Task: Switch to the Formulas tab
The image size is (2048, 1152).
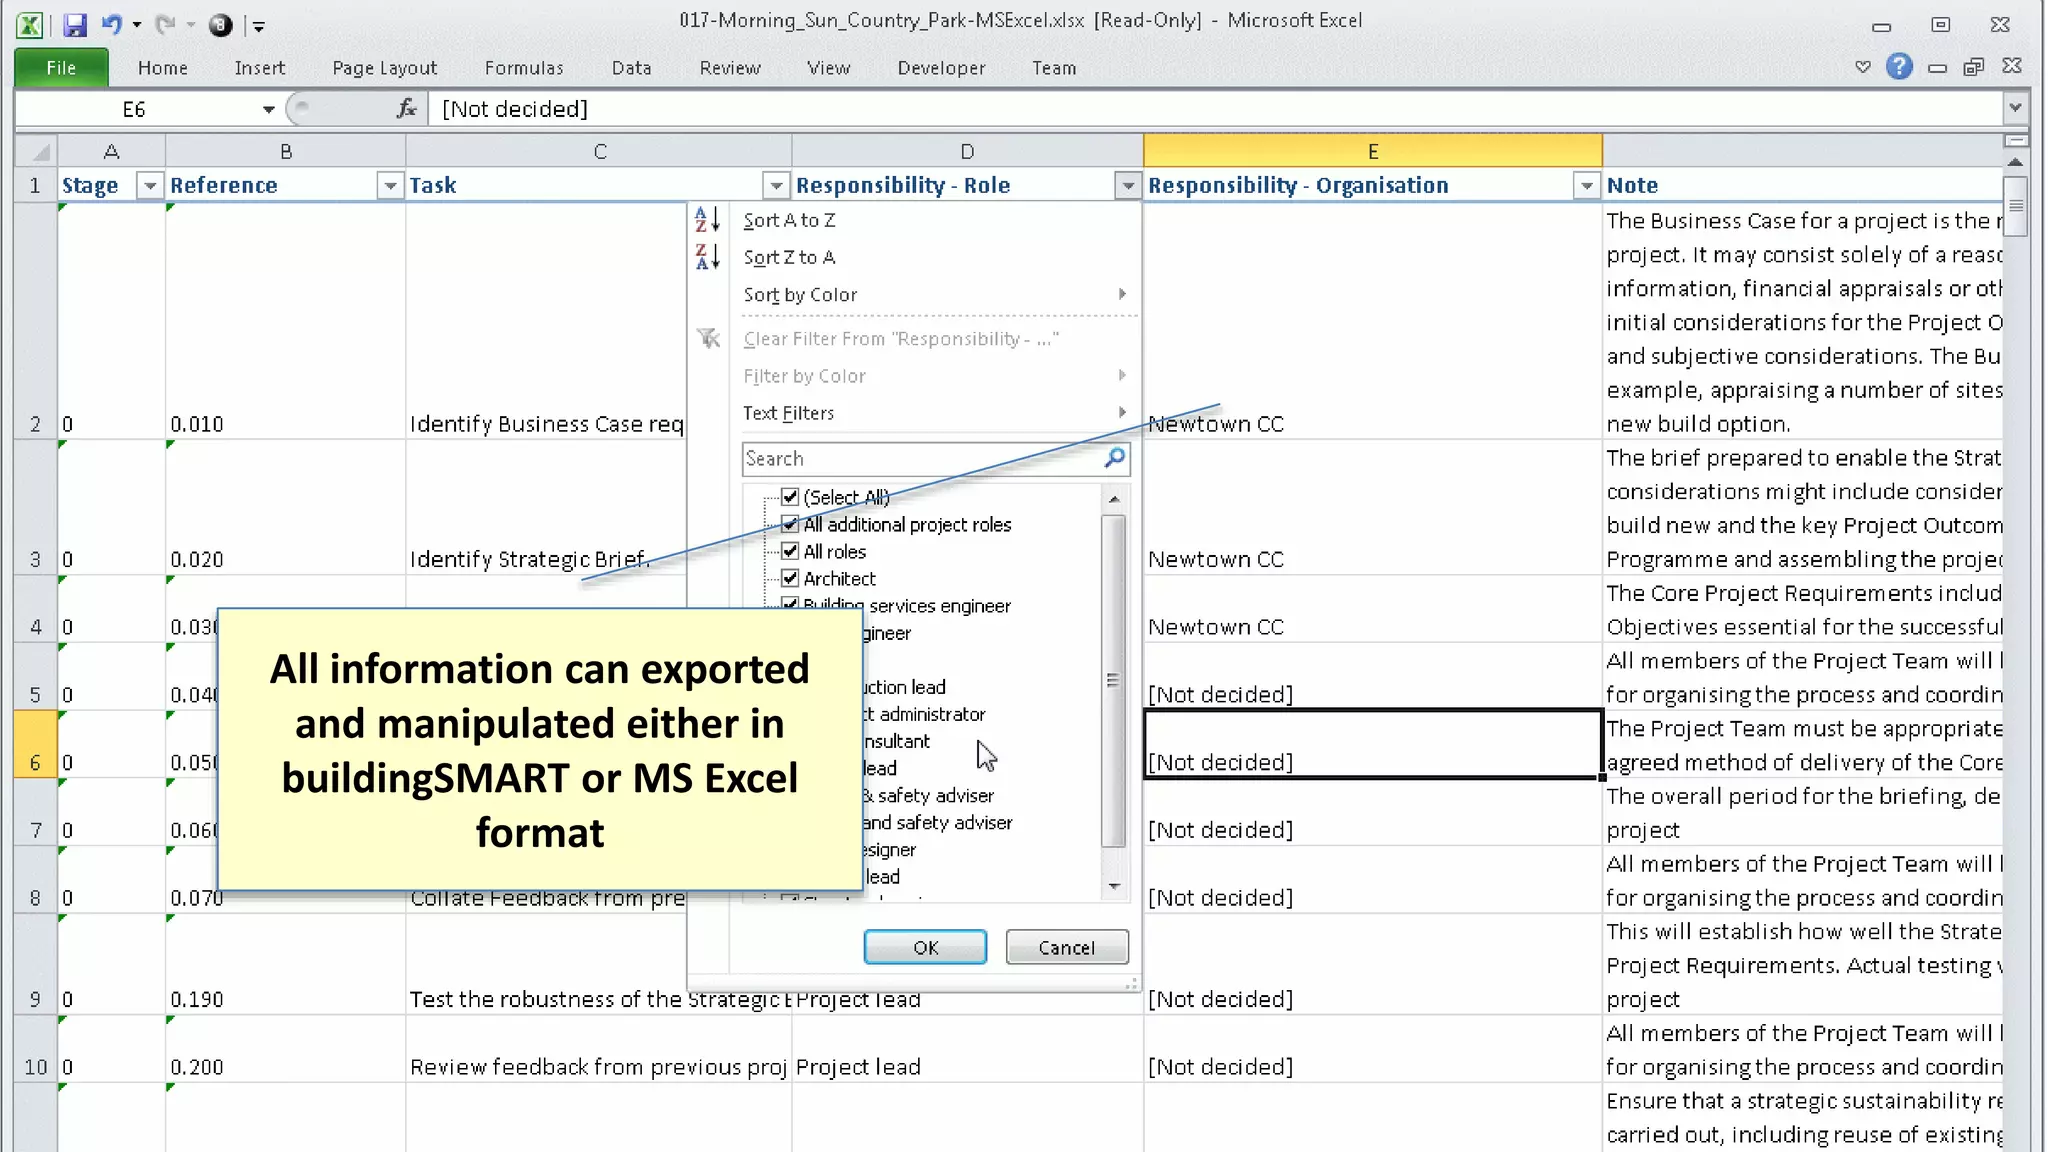Action: tap(524, 68)
